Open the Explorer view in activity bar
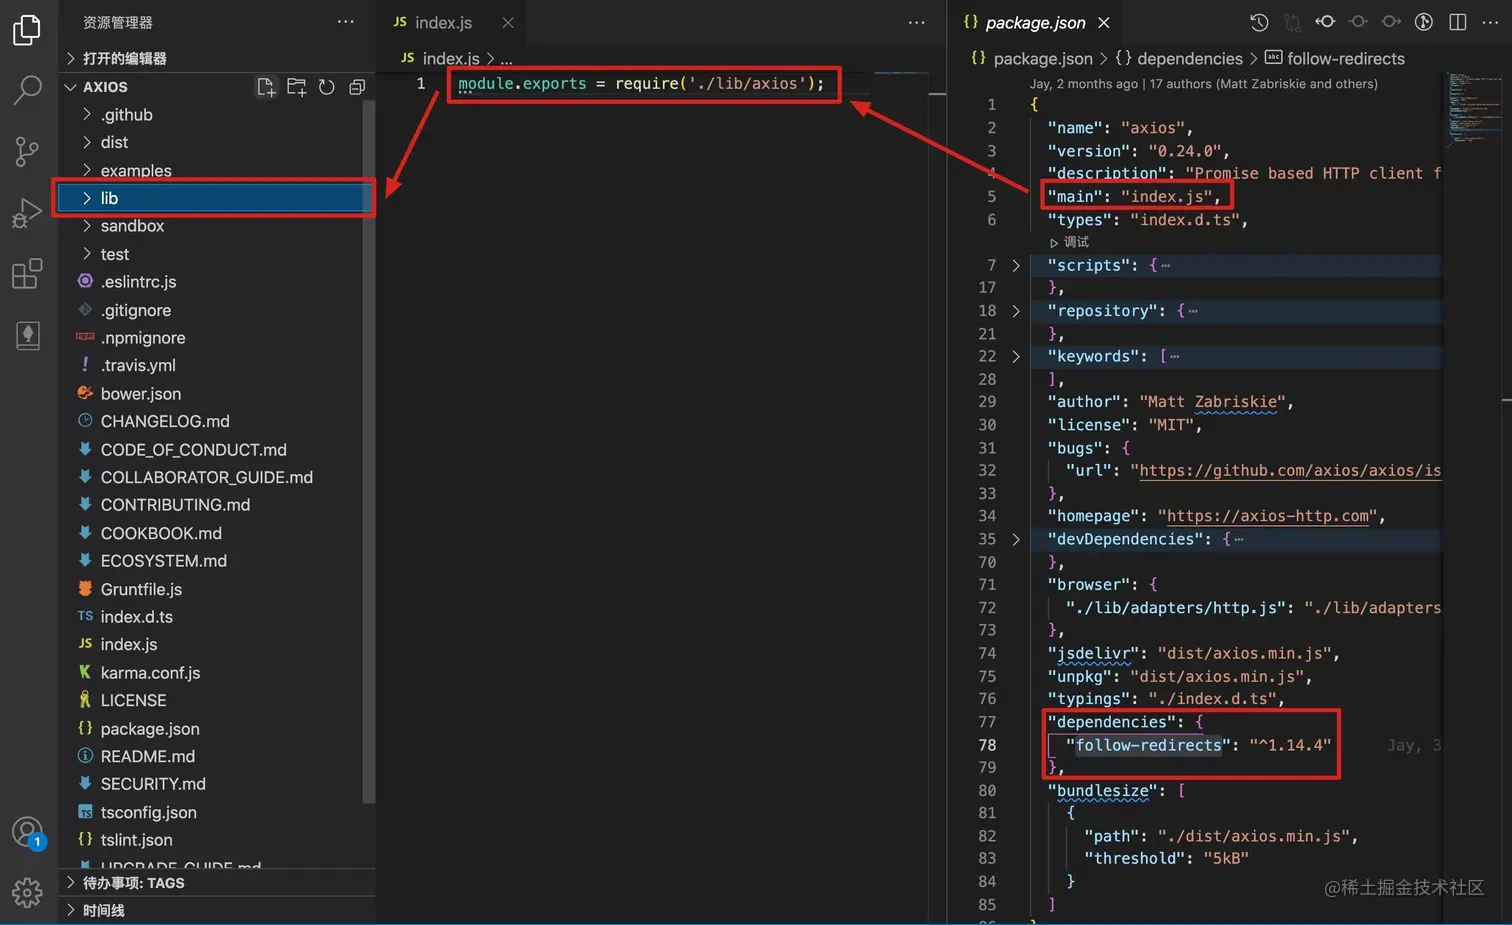The image size is (1512, 925). tap(27, 30)
